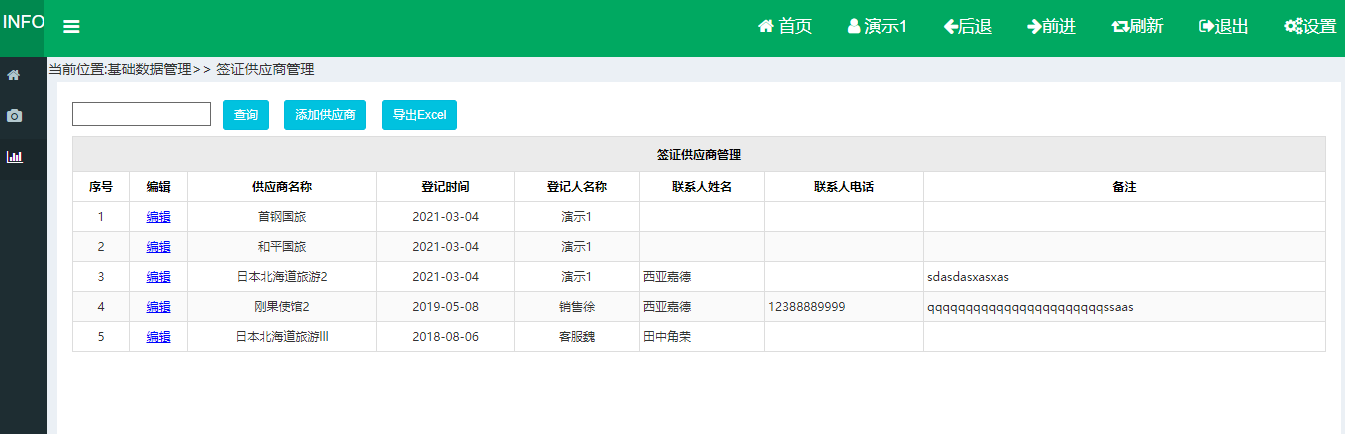Screen dimensions: 1345x434
Task: Click 编辑 link for 和平国旅
Action: click(158, 247)
